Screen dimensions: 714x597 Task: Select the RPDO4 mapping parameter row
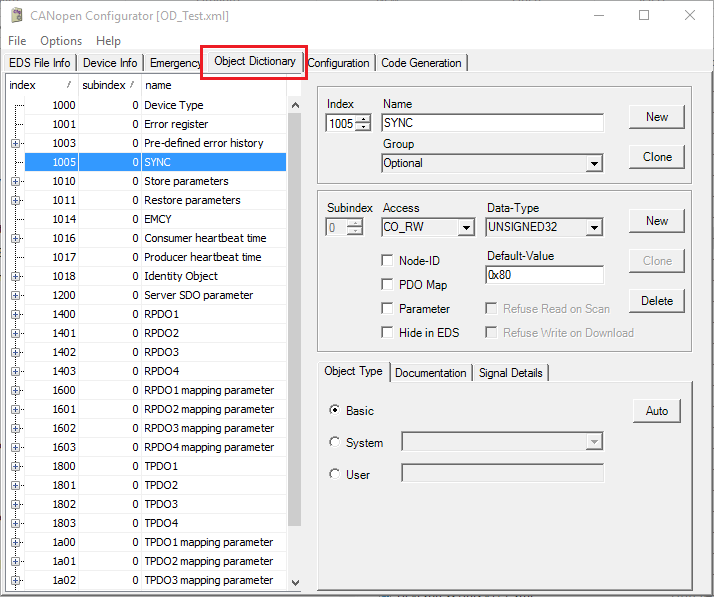(155, 447)
